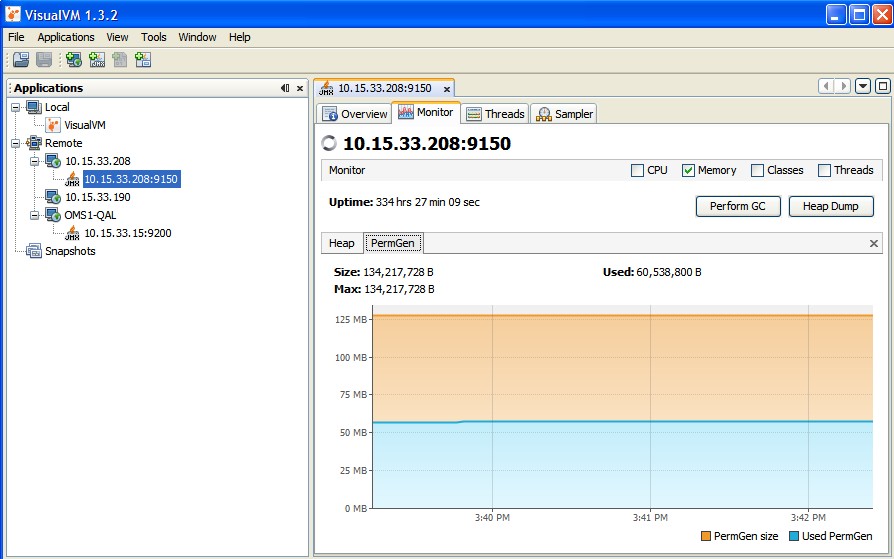Screen dimensions: 894x559
Task: Uncheck the Memory monitor checkbox
Action: 688,170
